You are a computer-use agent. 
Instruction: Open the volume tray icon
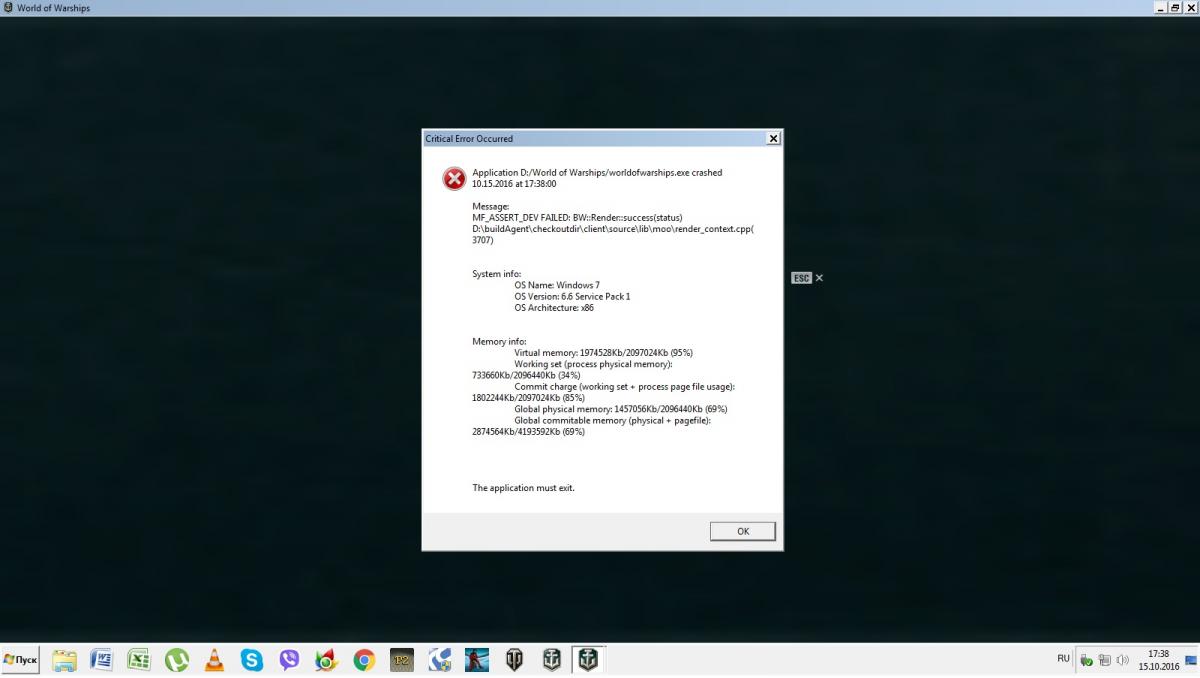coord(1122,660)
